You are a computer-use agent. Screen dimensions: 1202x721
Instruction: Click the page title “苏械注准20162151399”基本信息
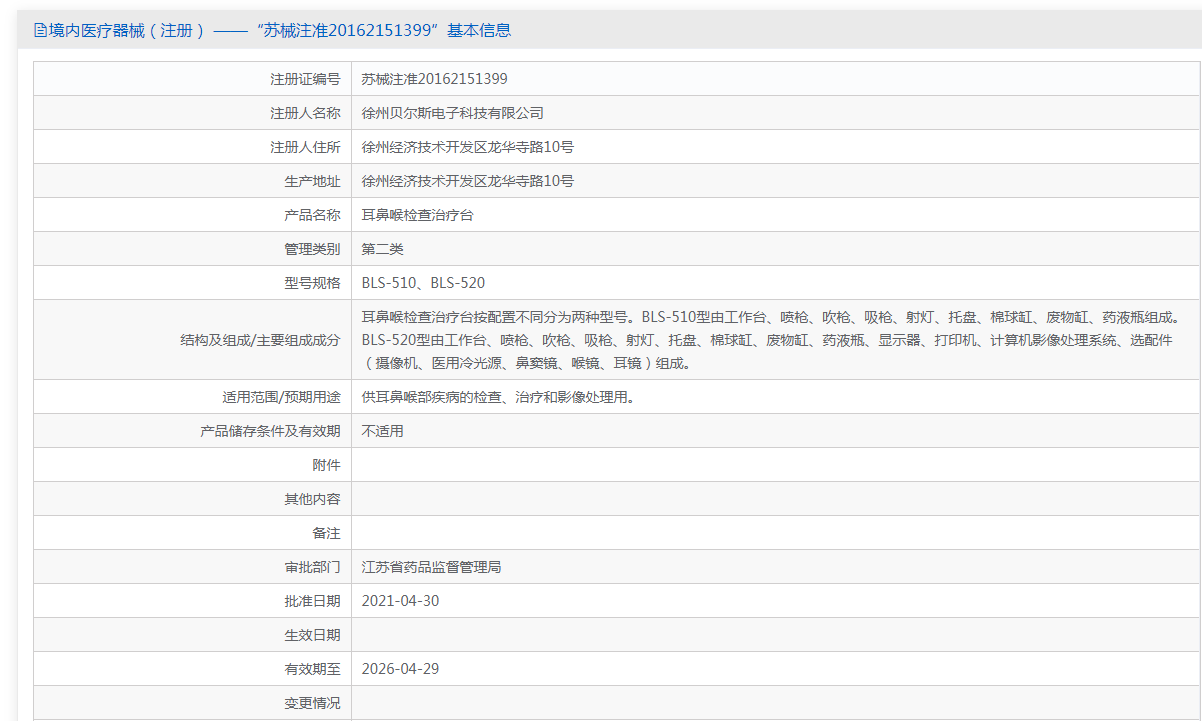pyautogui.click(x=383, y=30)
